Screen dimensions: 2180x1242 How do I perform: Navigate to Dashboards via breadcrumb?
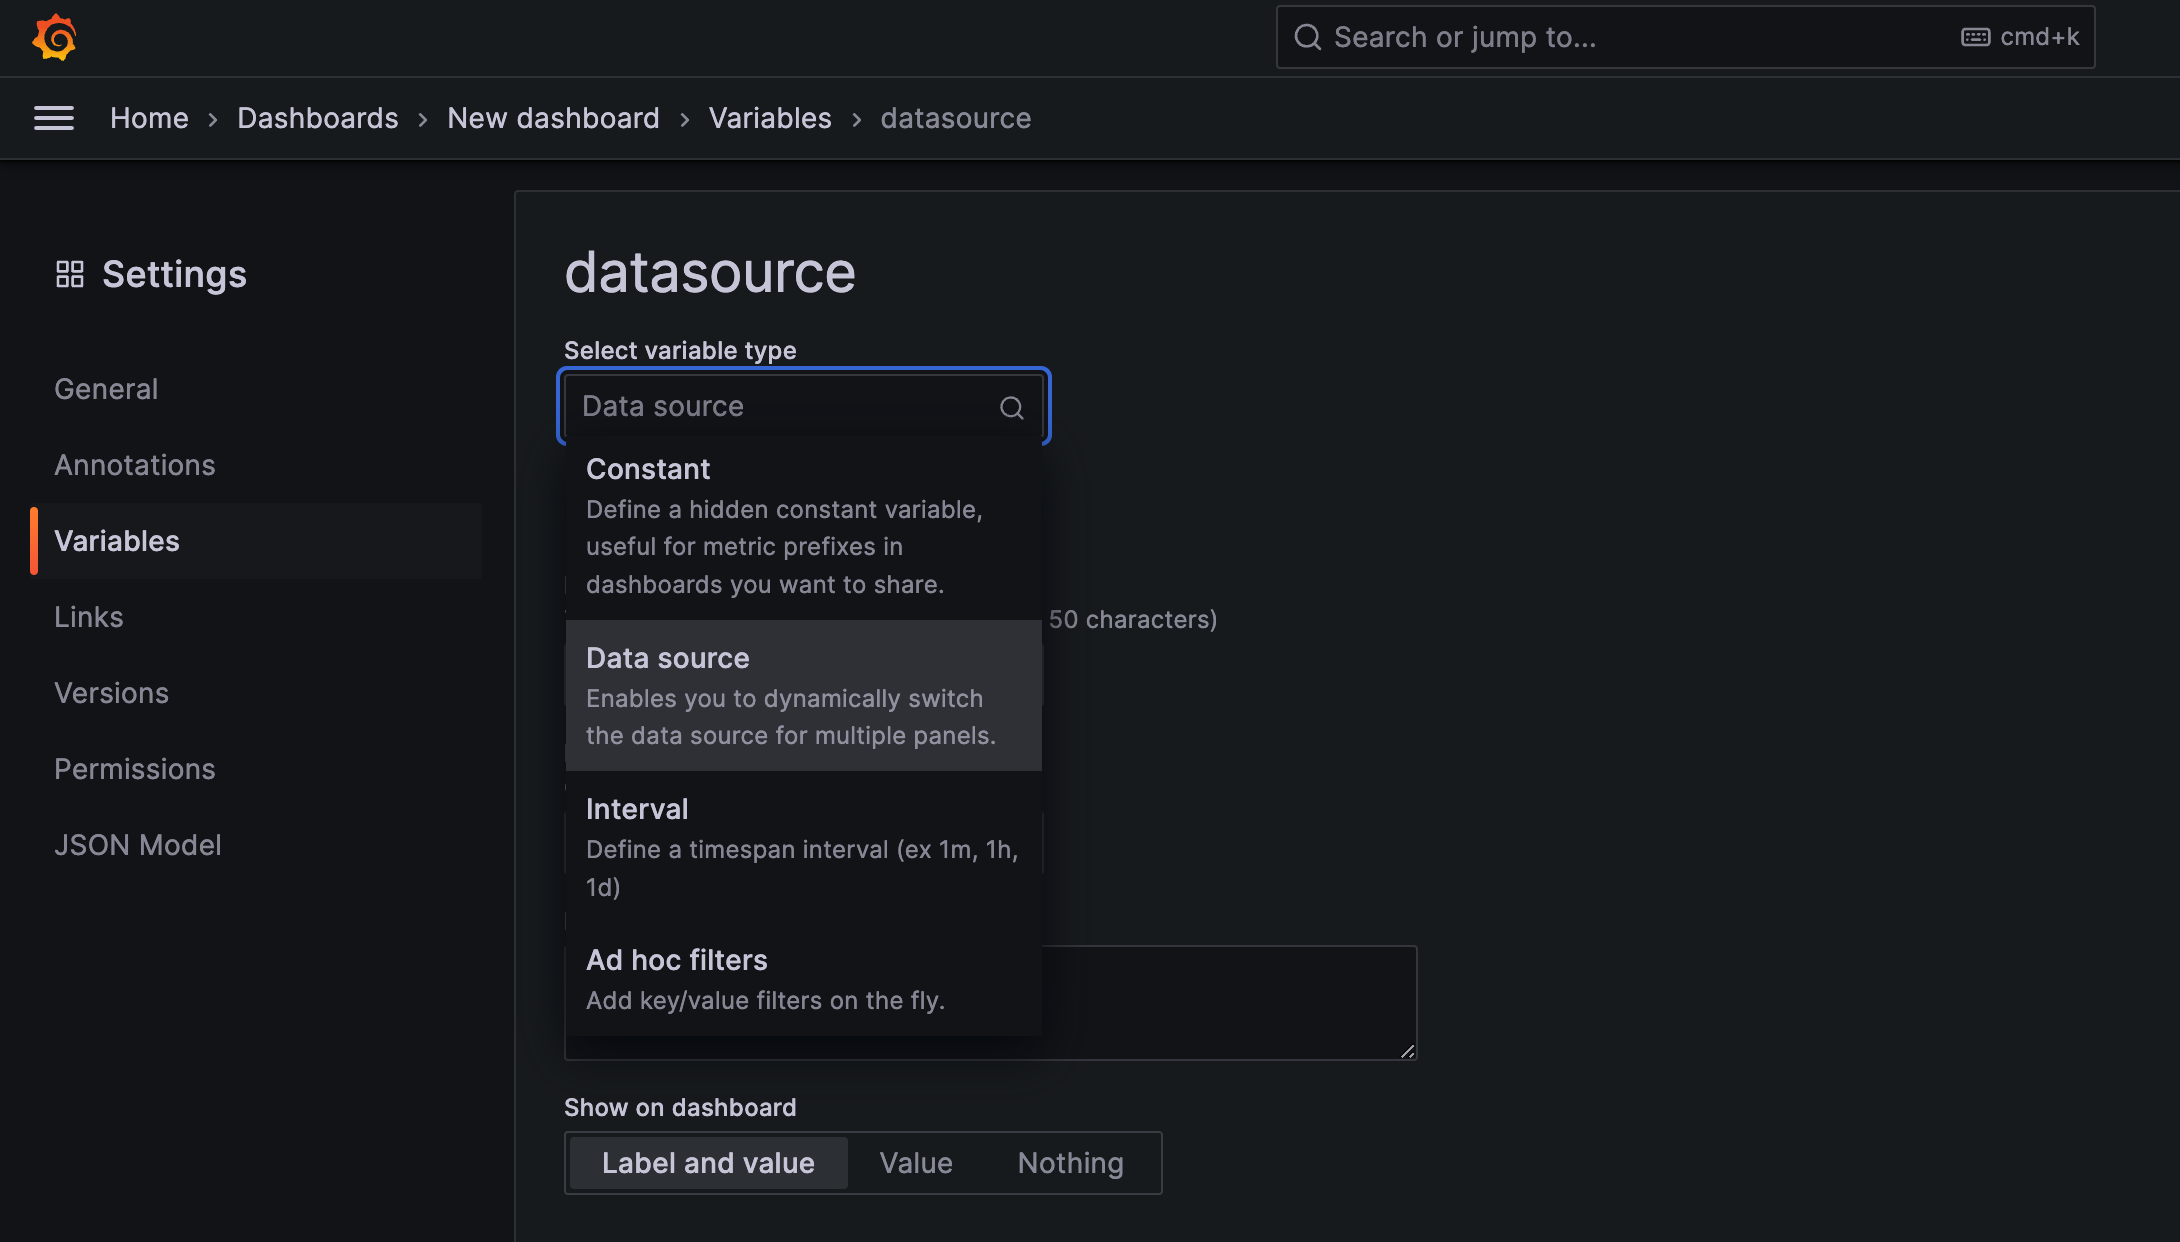click(x=317, y=118)
